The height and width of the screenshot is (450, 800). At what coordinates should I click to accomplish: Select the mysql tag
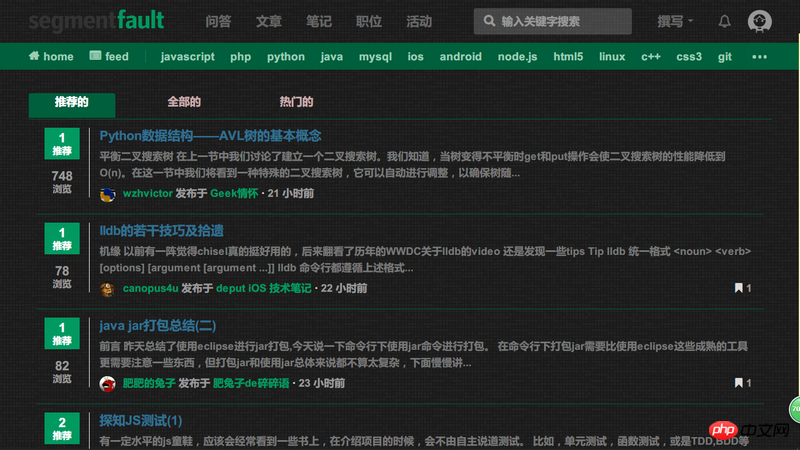pos(376,57)
